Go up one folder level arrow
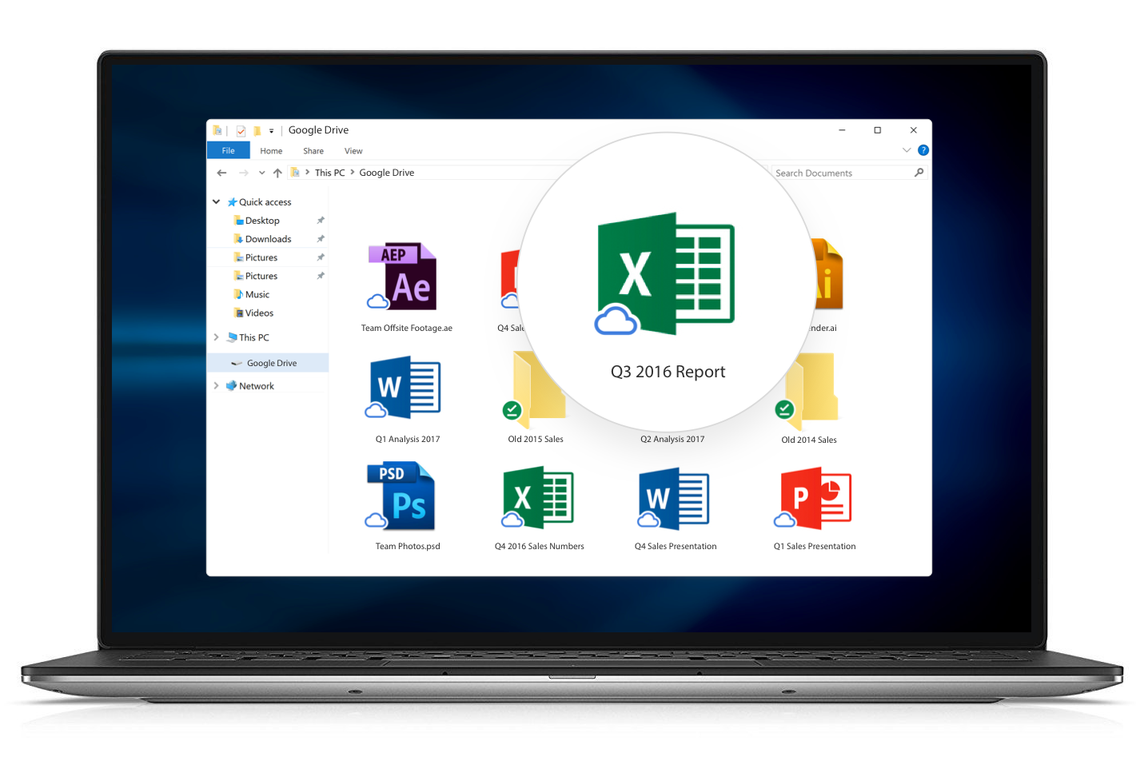This screenshot has height=757, width=1136. click(277, 172)
